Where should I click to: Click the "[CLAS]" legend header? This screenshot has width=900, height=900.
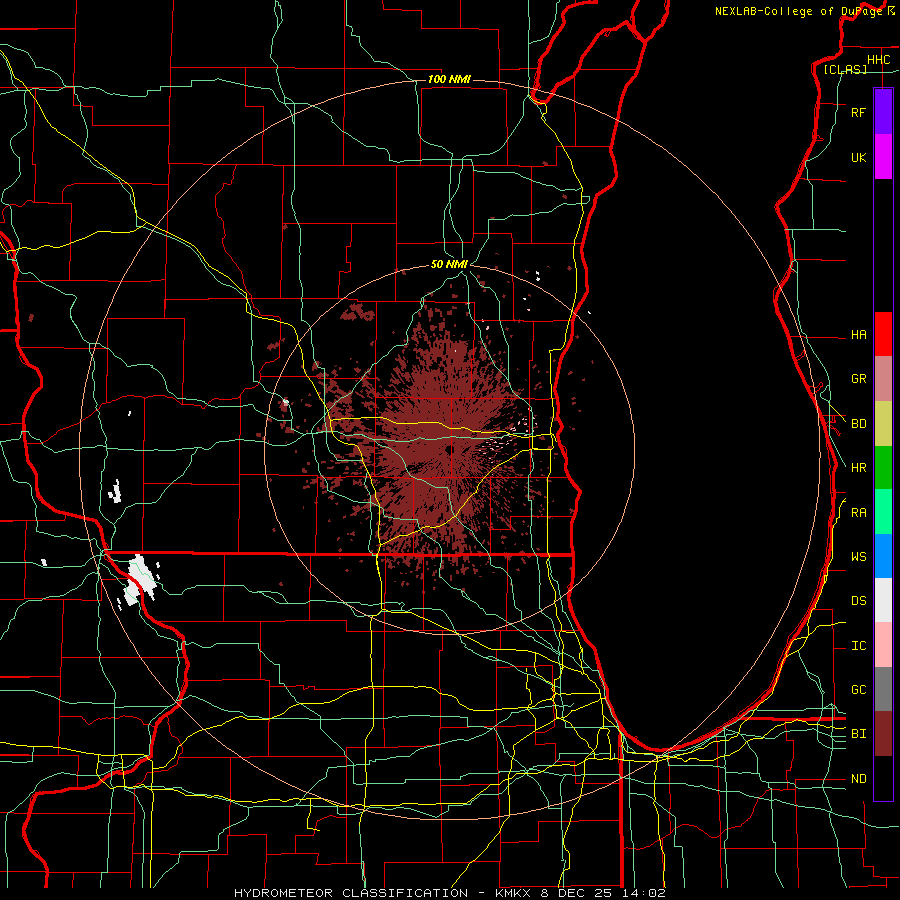point(845,70)
